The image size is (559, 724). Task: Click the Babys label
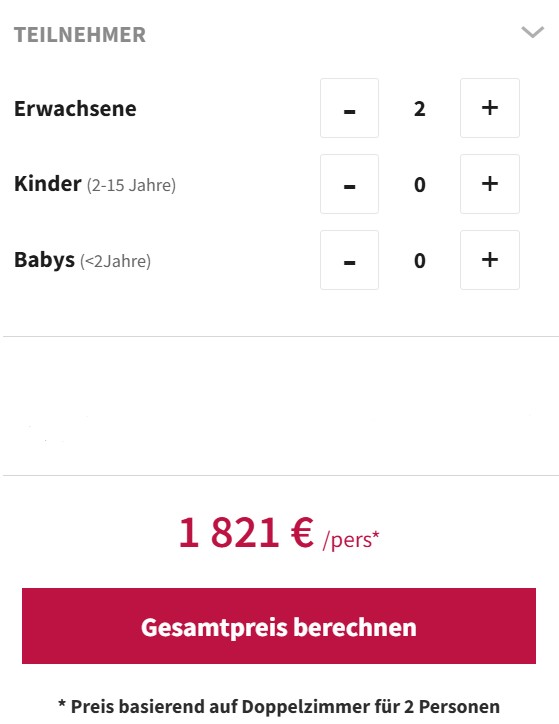[44, 260]
